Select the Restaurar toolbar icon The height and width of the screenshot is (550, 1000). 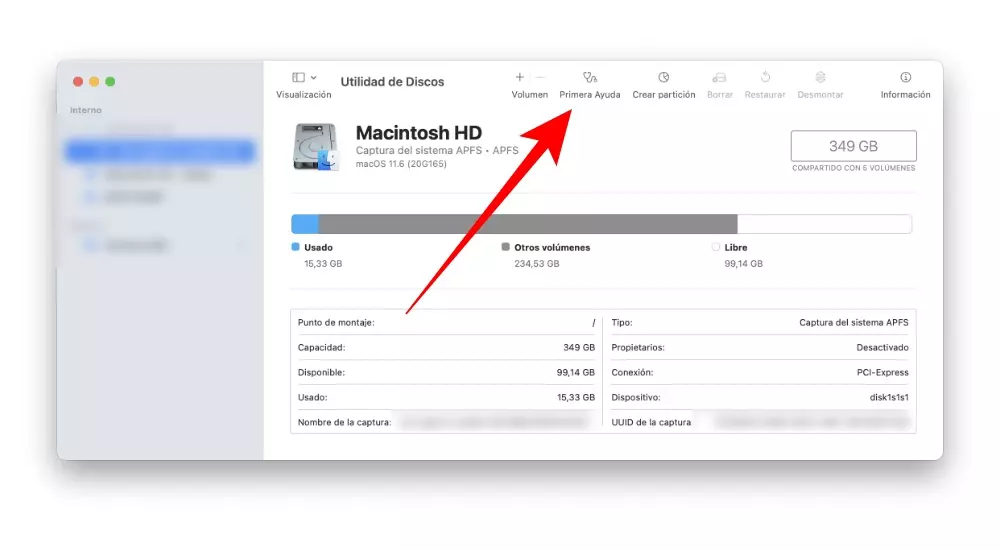click(765, 78)
